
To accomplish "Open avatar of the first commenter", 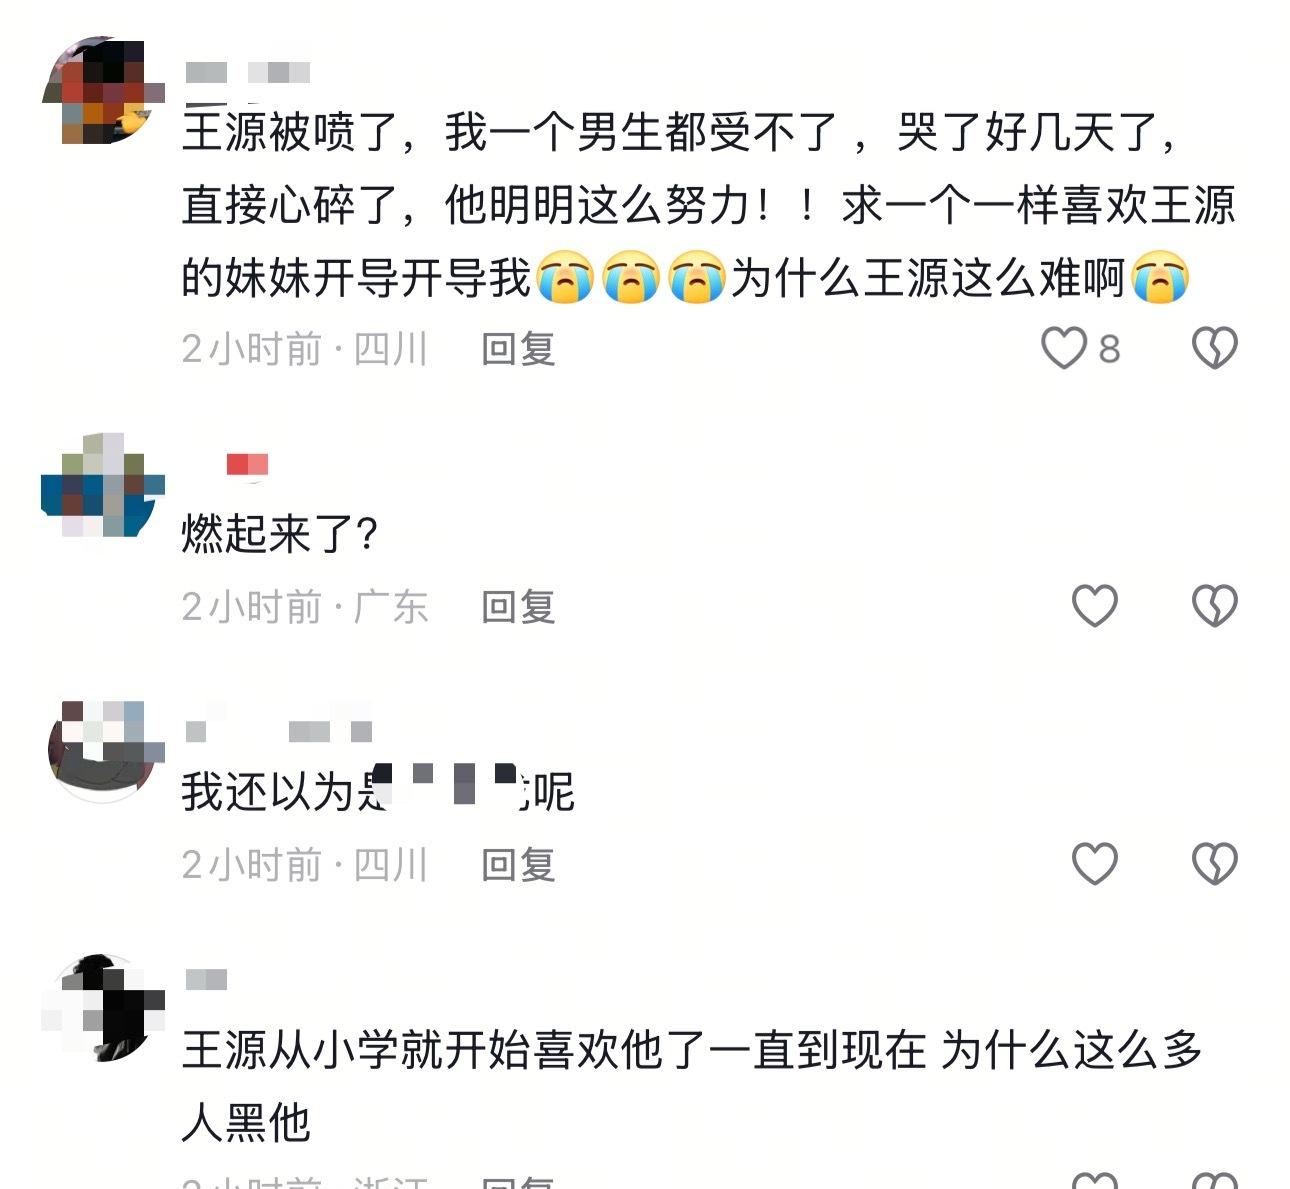I will coord(102,91).
